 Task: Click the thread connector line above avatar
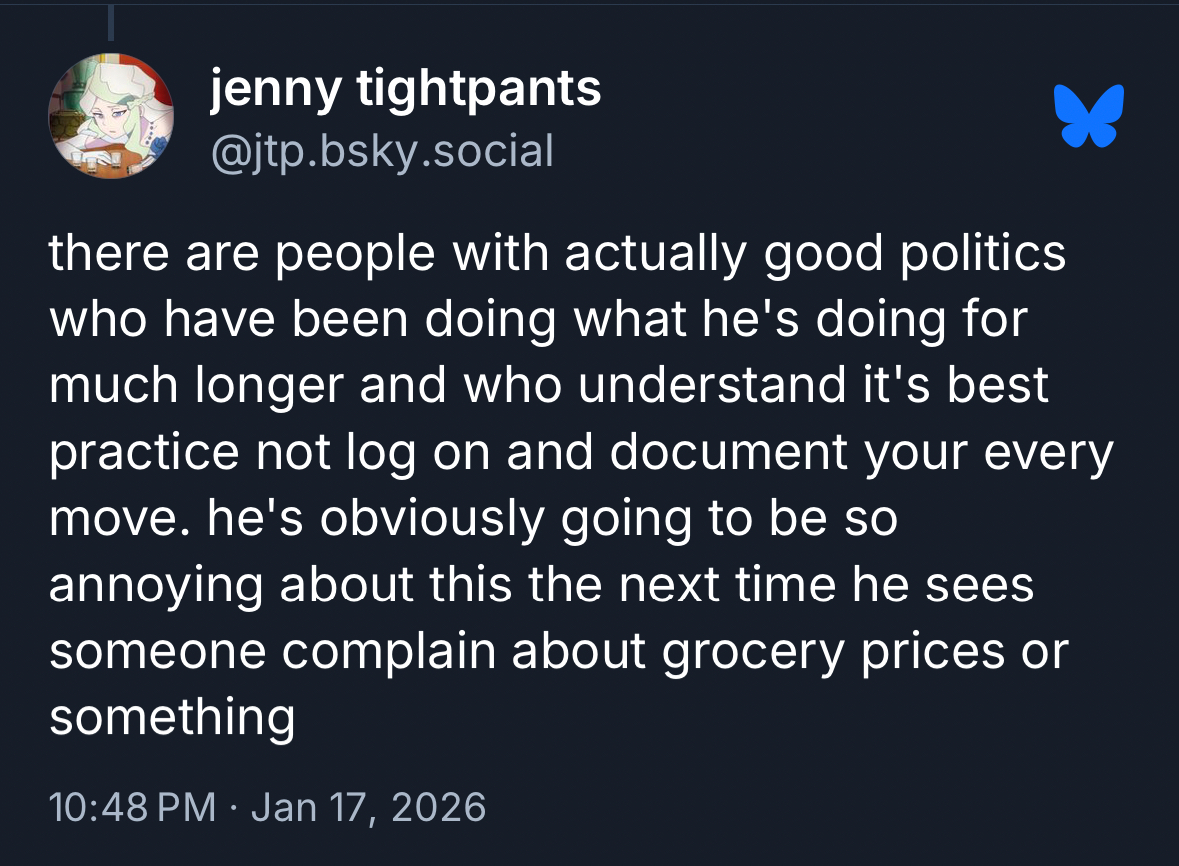pyautogui.click(x=111, y=24)
